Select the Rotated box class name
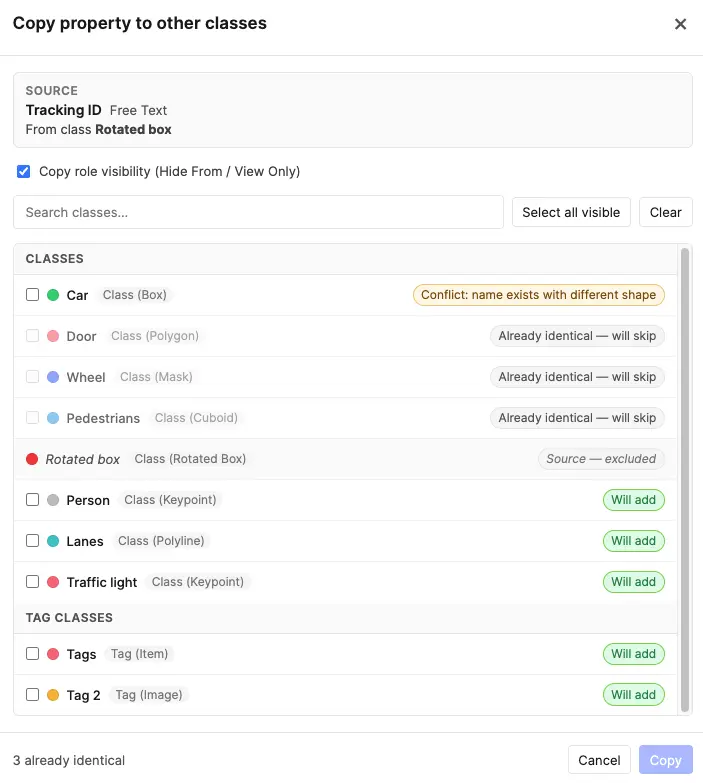This screenshot has height=783, width=703. [x=83, y=459]
